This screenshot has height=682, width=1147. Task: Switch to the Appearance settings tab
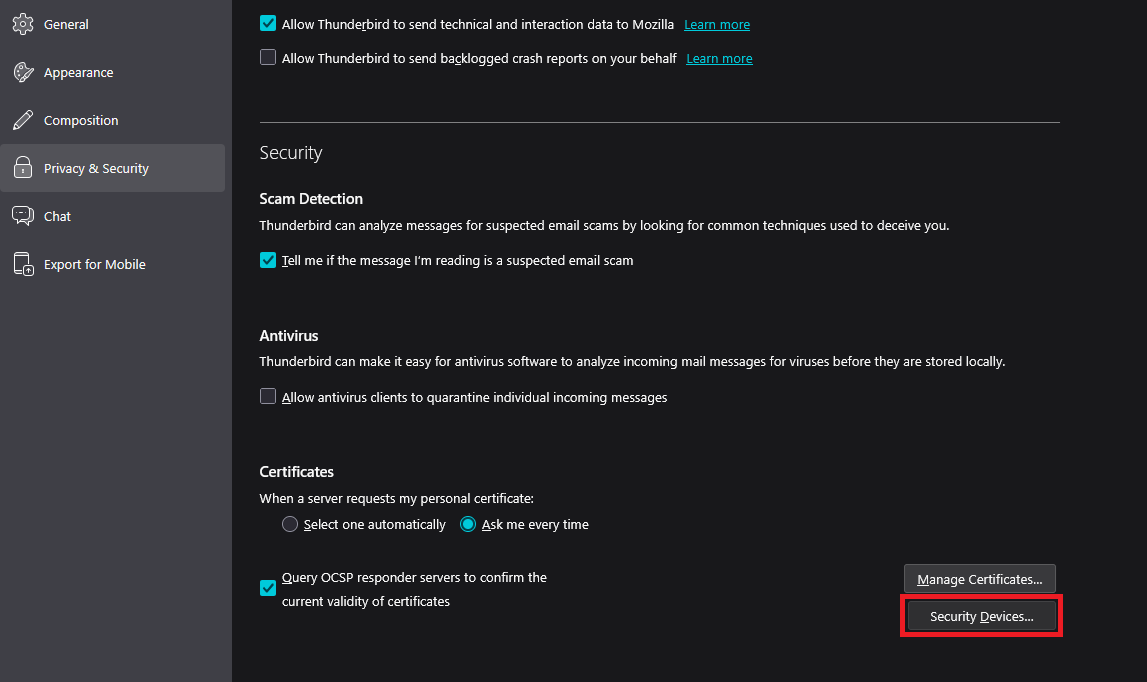(x=78, y=72)
